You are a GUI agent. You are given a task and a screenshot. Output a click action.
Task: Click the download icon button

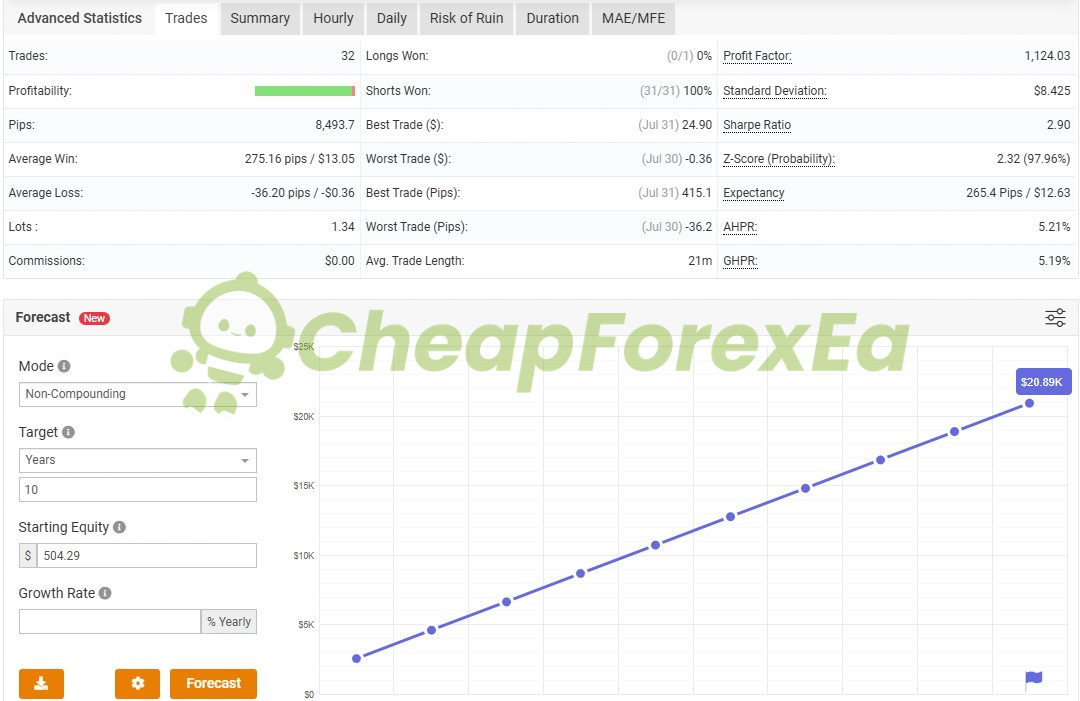[x=41, y=684]
